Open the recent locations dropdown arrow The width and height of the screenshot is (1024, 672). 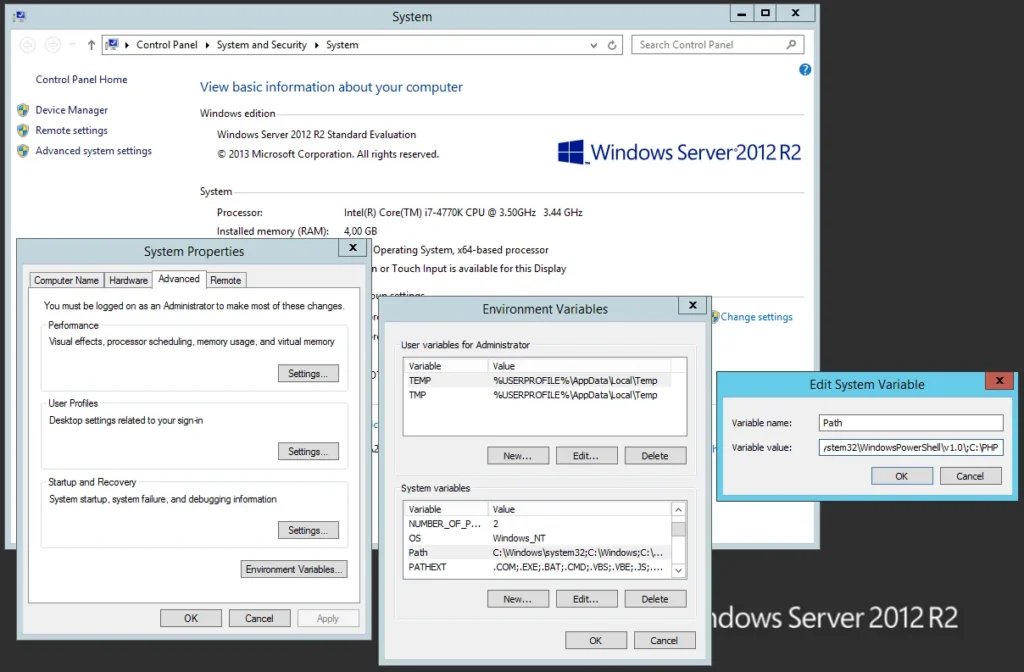(73, 45)
